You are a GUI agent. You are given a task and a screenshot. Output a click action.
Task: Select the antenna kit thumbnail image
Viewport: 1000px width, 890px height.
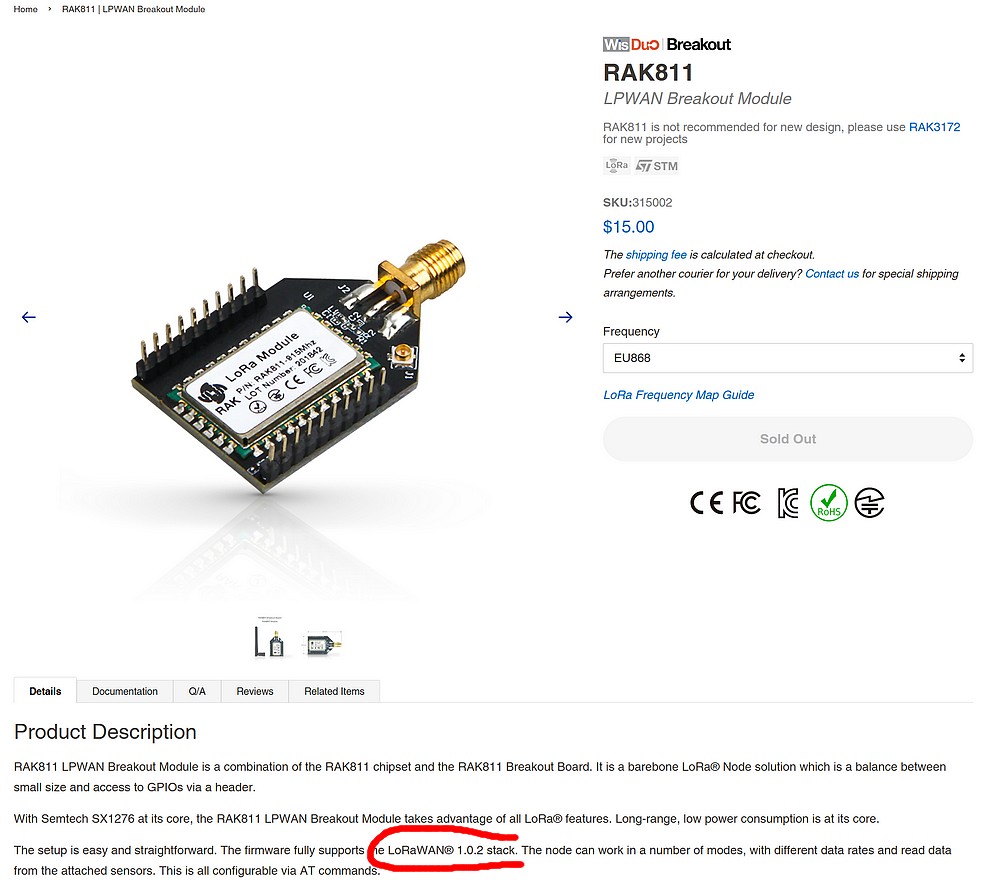(x=270, y=638)
